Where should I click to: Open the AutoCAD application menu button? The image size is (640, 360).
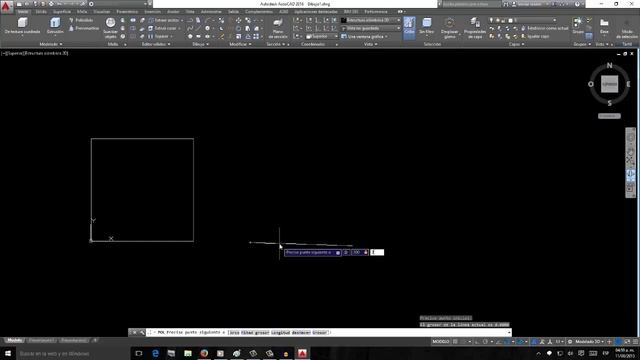pos(6,7)
